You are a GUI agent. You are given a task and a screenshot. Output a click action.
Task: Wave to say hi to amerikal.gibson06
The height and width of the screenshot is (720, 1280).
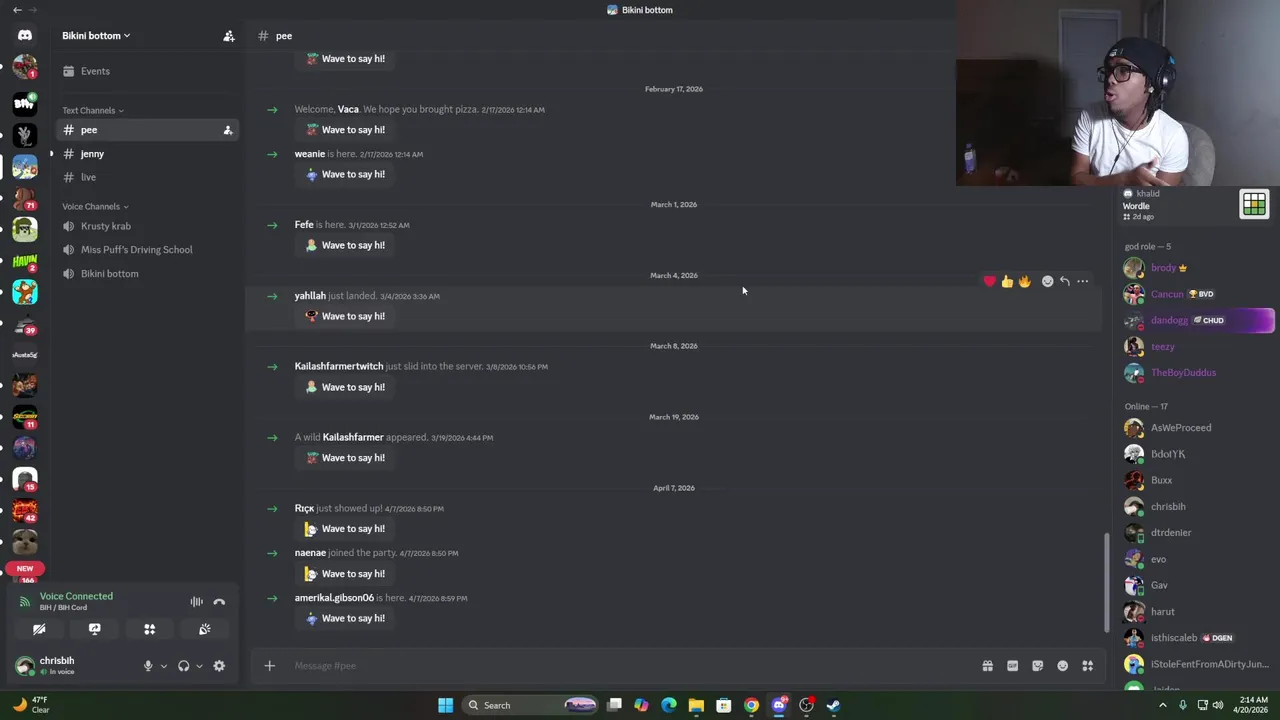[x=344, y=618]
